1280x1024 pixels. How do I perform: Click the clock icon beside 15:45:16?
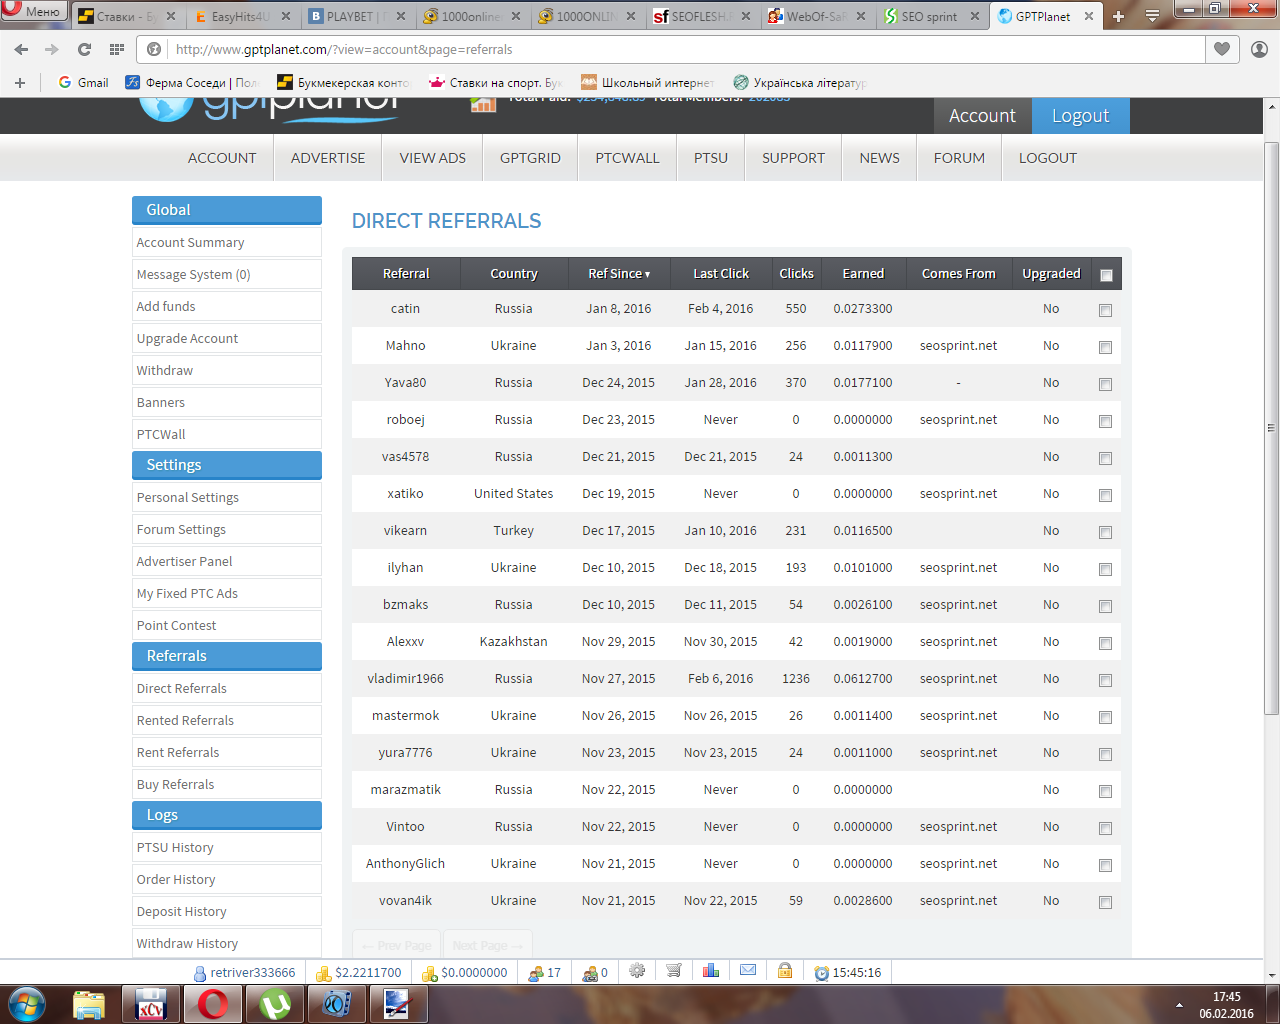click(x=822, y=973)
